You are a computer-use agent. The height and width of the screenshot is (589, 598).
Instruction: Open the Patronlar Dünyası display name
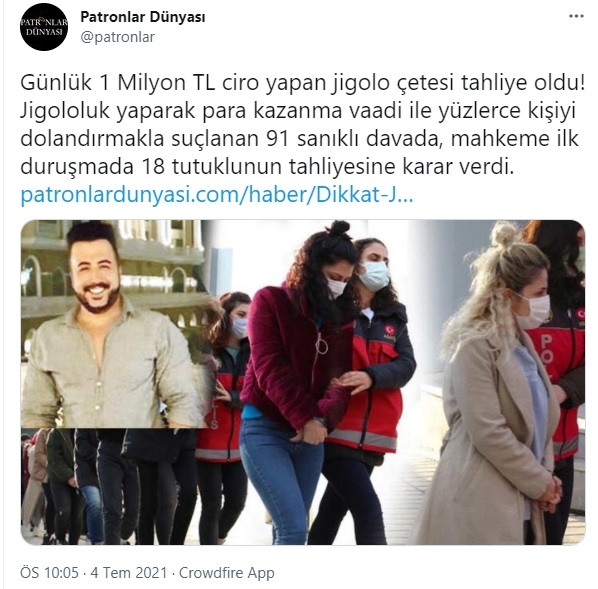point(143,17)
